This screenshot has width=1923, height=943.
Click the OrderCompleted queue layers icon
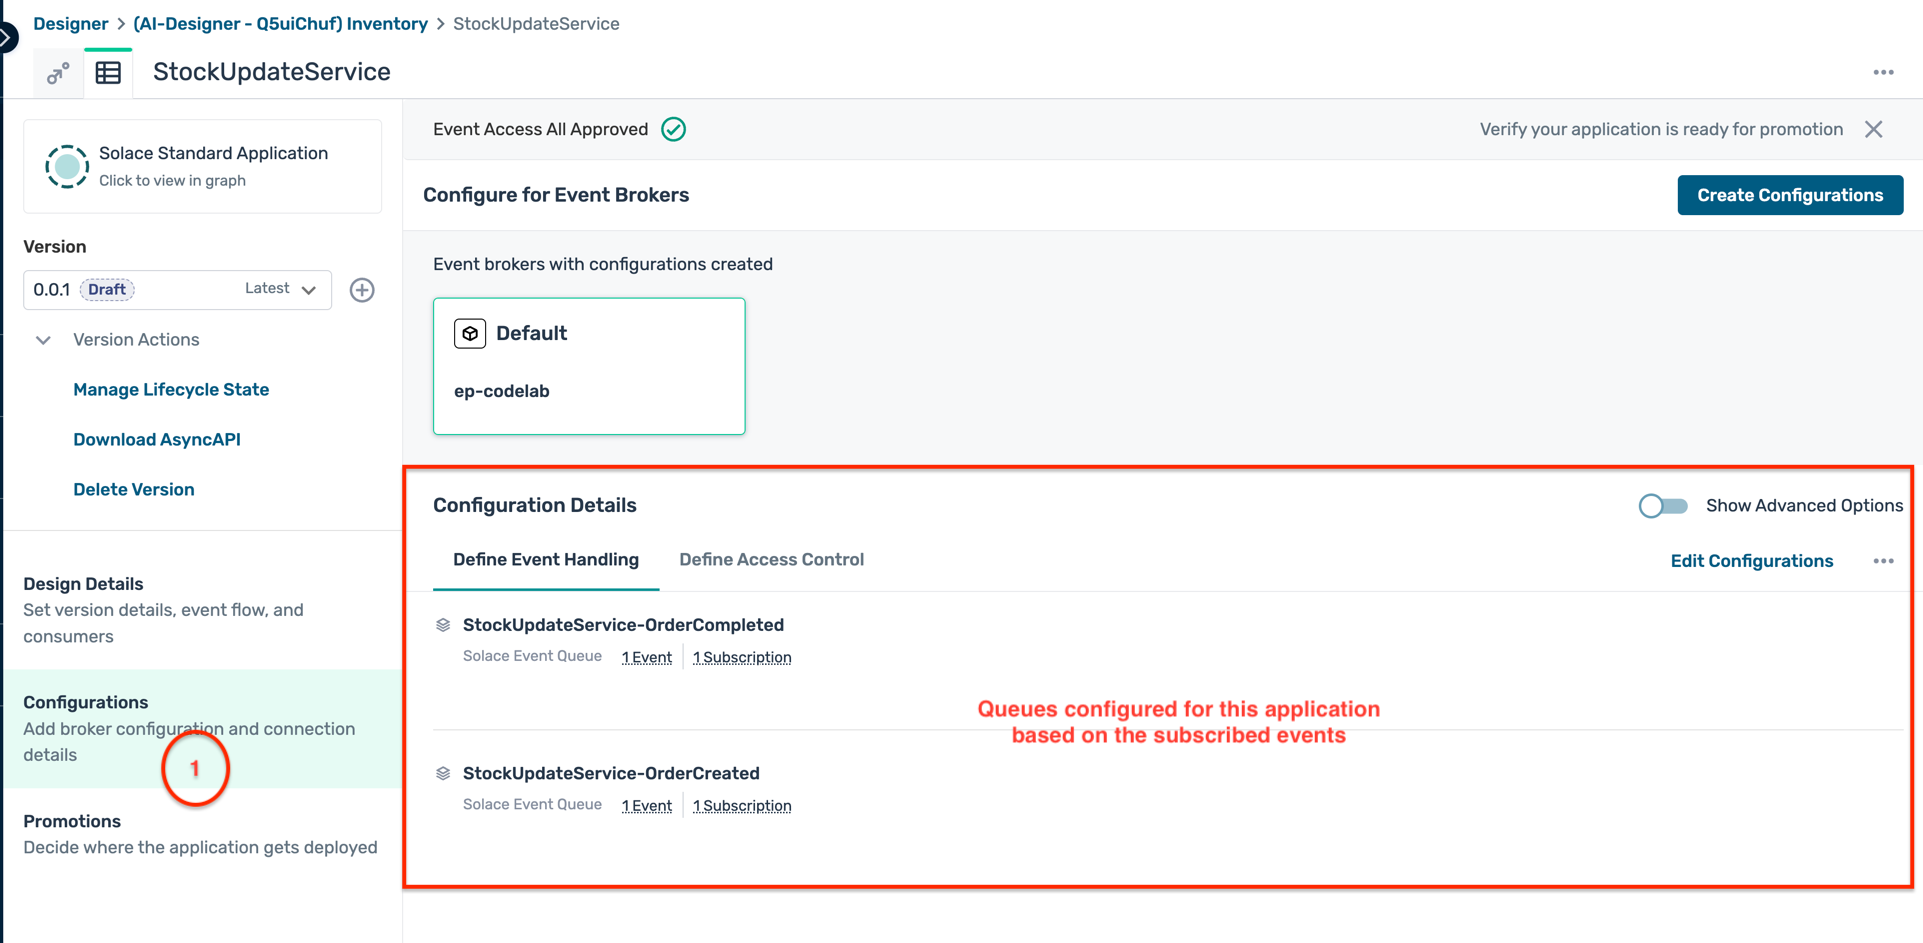point(443,625)
